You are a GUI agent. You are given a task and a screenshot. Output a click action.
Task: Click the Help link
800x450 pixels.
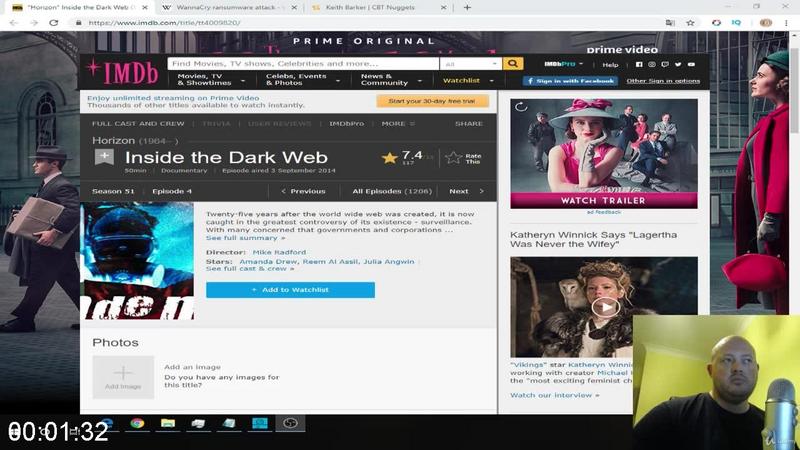[x=610, y=65]
